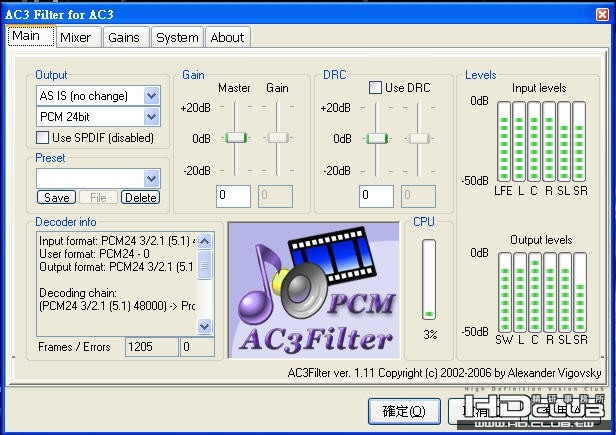This screenshot has height=435, width=616.
Task: Click the Decoder info scrollbar thumb
Action: click(x=205, y=265)
